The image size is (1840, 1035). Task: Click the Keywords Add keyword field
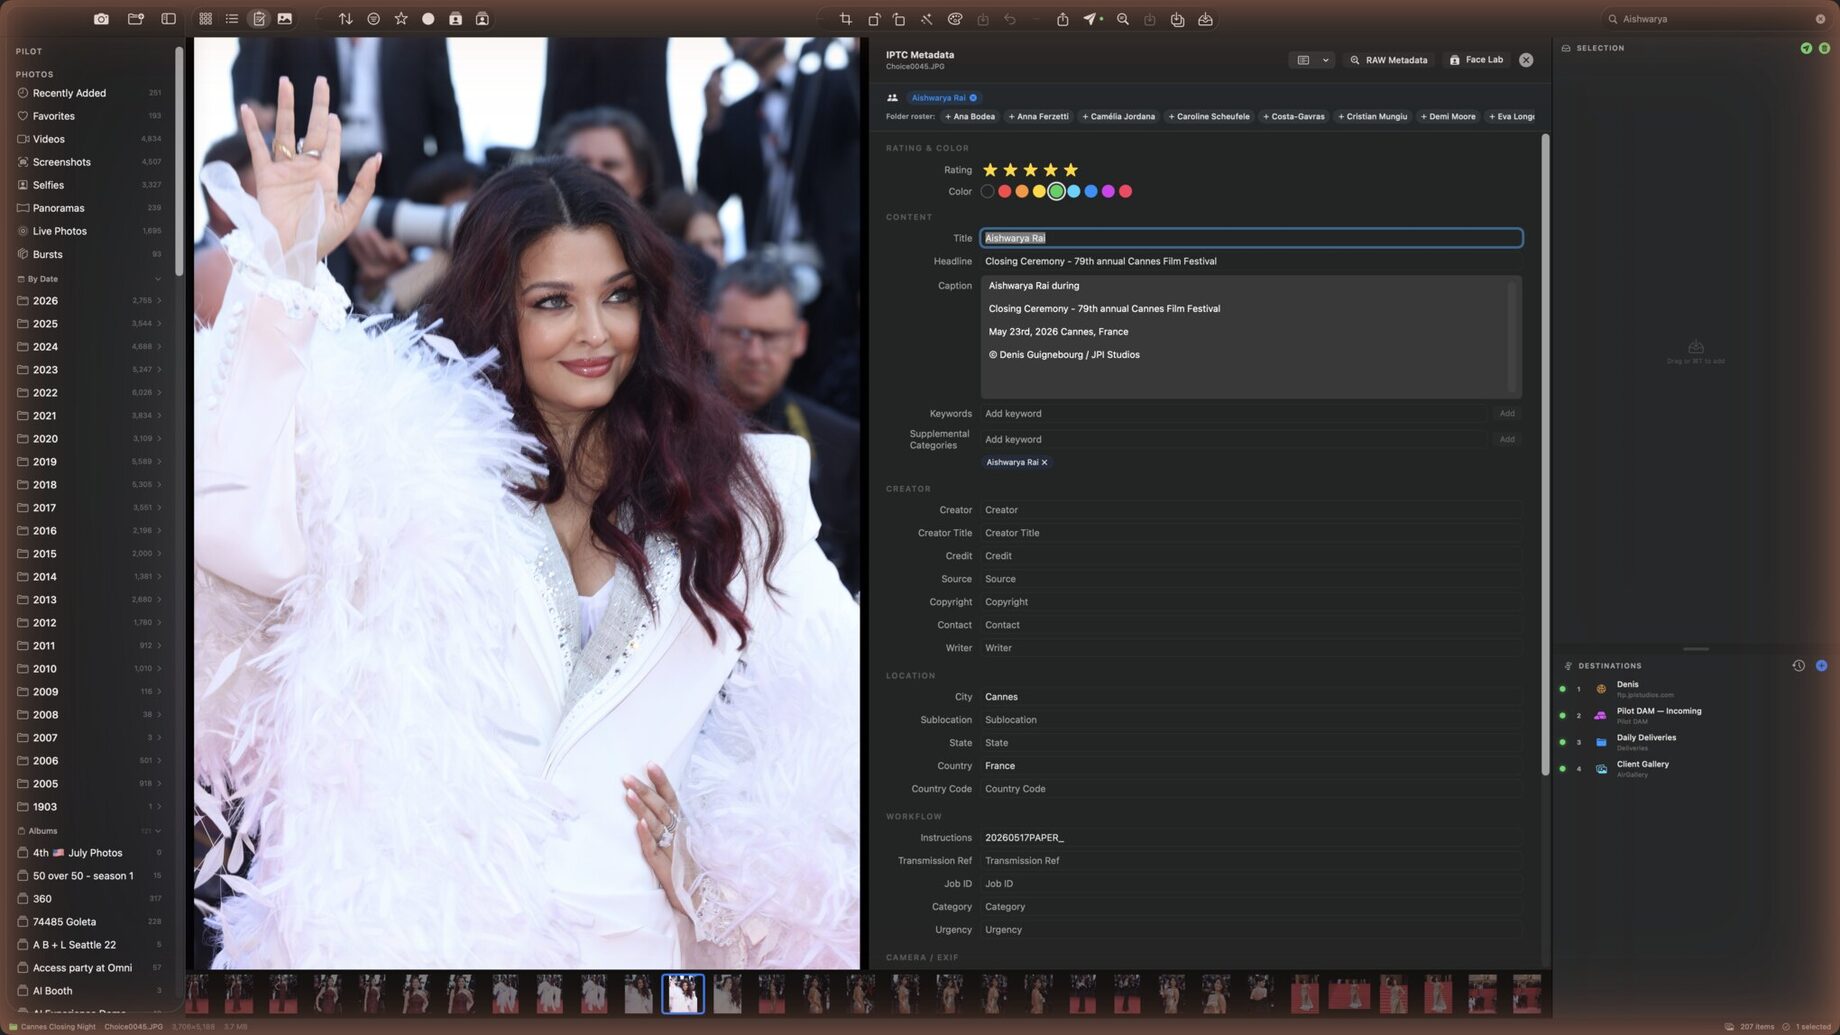[x=1233, y=414]
